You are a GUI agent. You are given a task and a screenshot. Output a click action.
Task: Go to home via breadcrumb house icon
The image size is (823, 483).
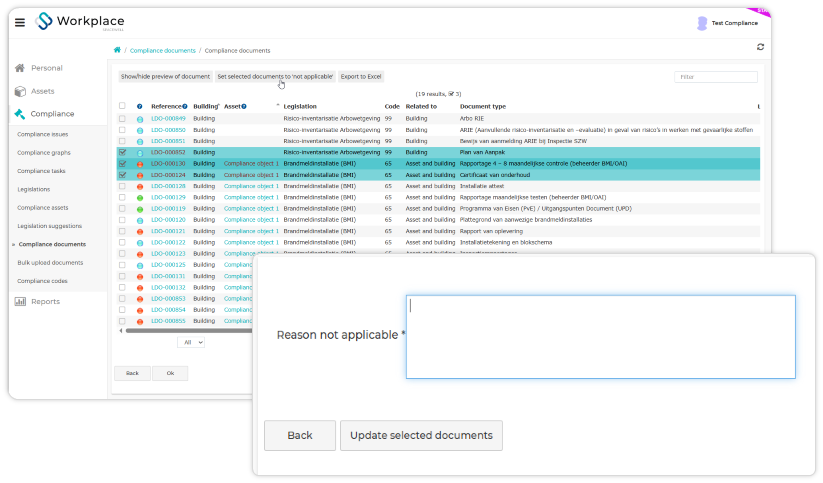[117, 50]
